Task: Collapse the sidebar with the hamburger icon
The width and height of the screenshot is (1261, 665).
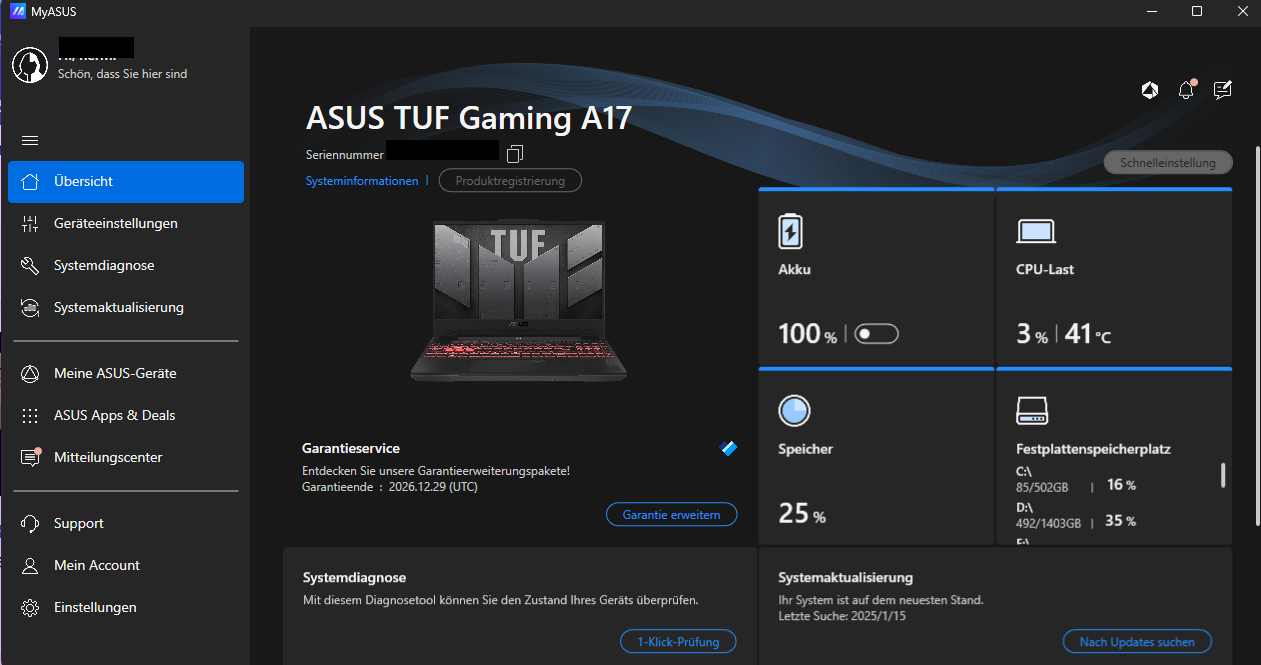Action: pyautogui.click(x=30, y=140)
